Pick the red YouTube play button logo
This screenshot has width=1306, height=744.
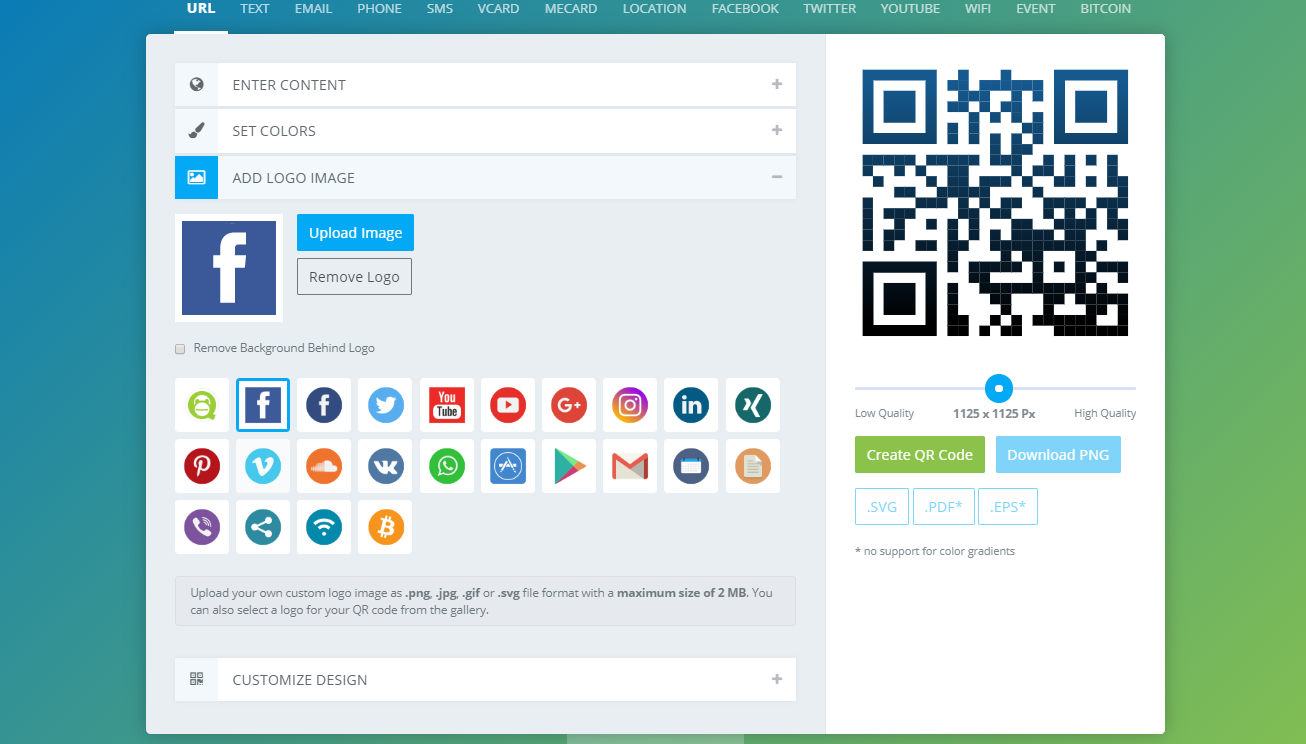(508, 405)
